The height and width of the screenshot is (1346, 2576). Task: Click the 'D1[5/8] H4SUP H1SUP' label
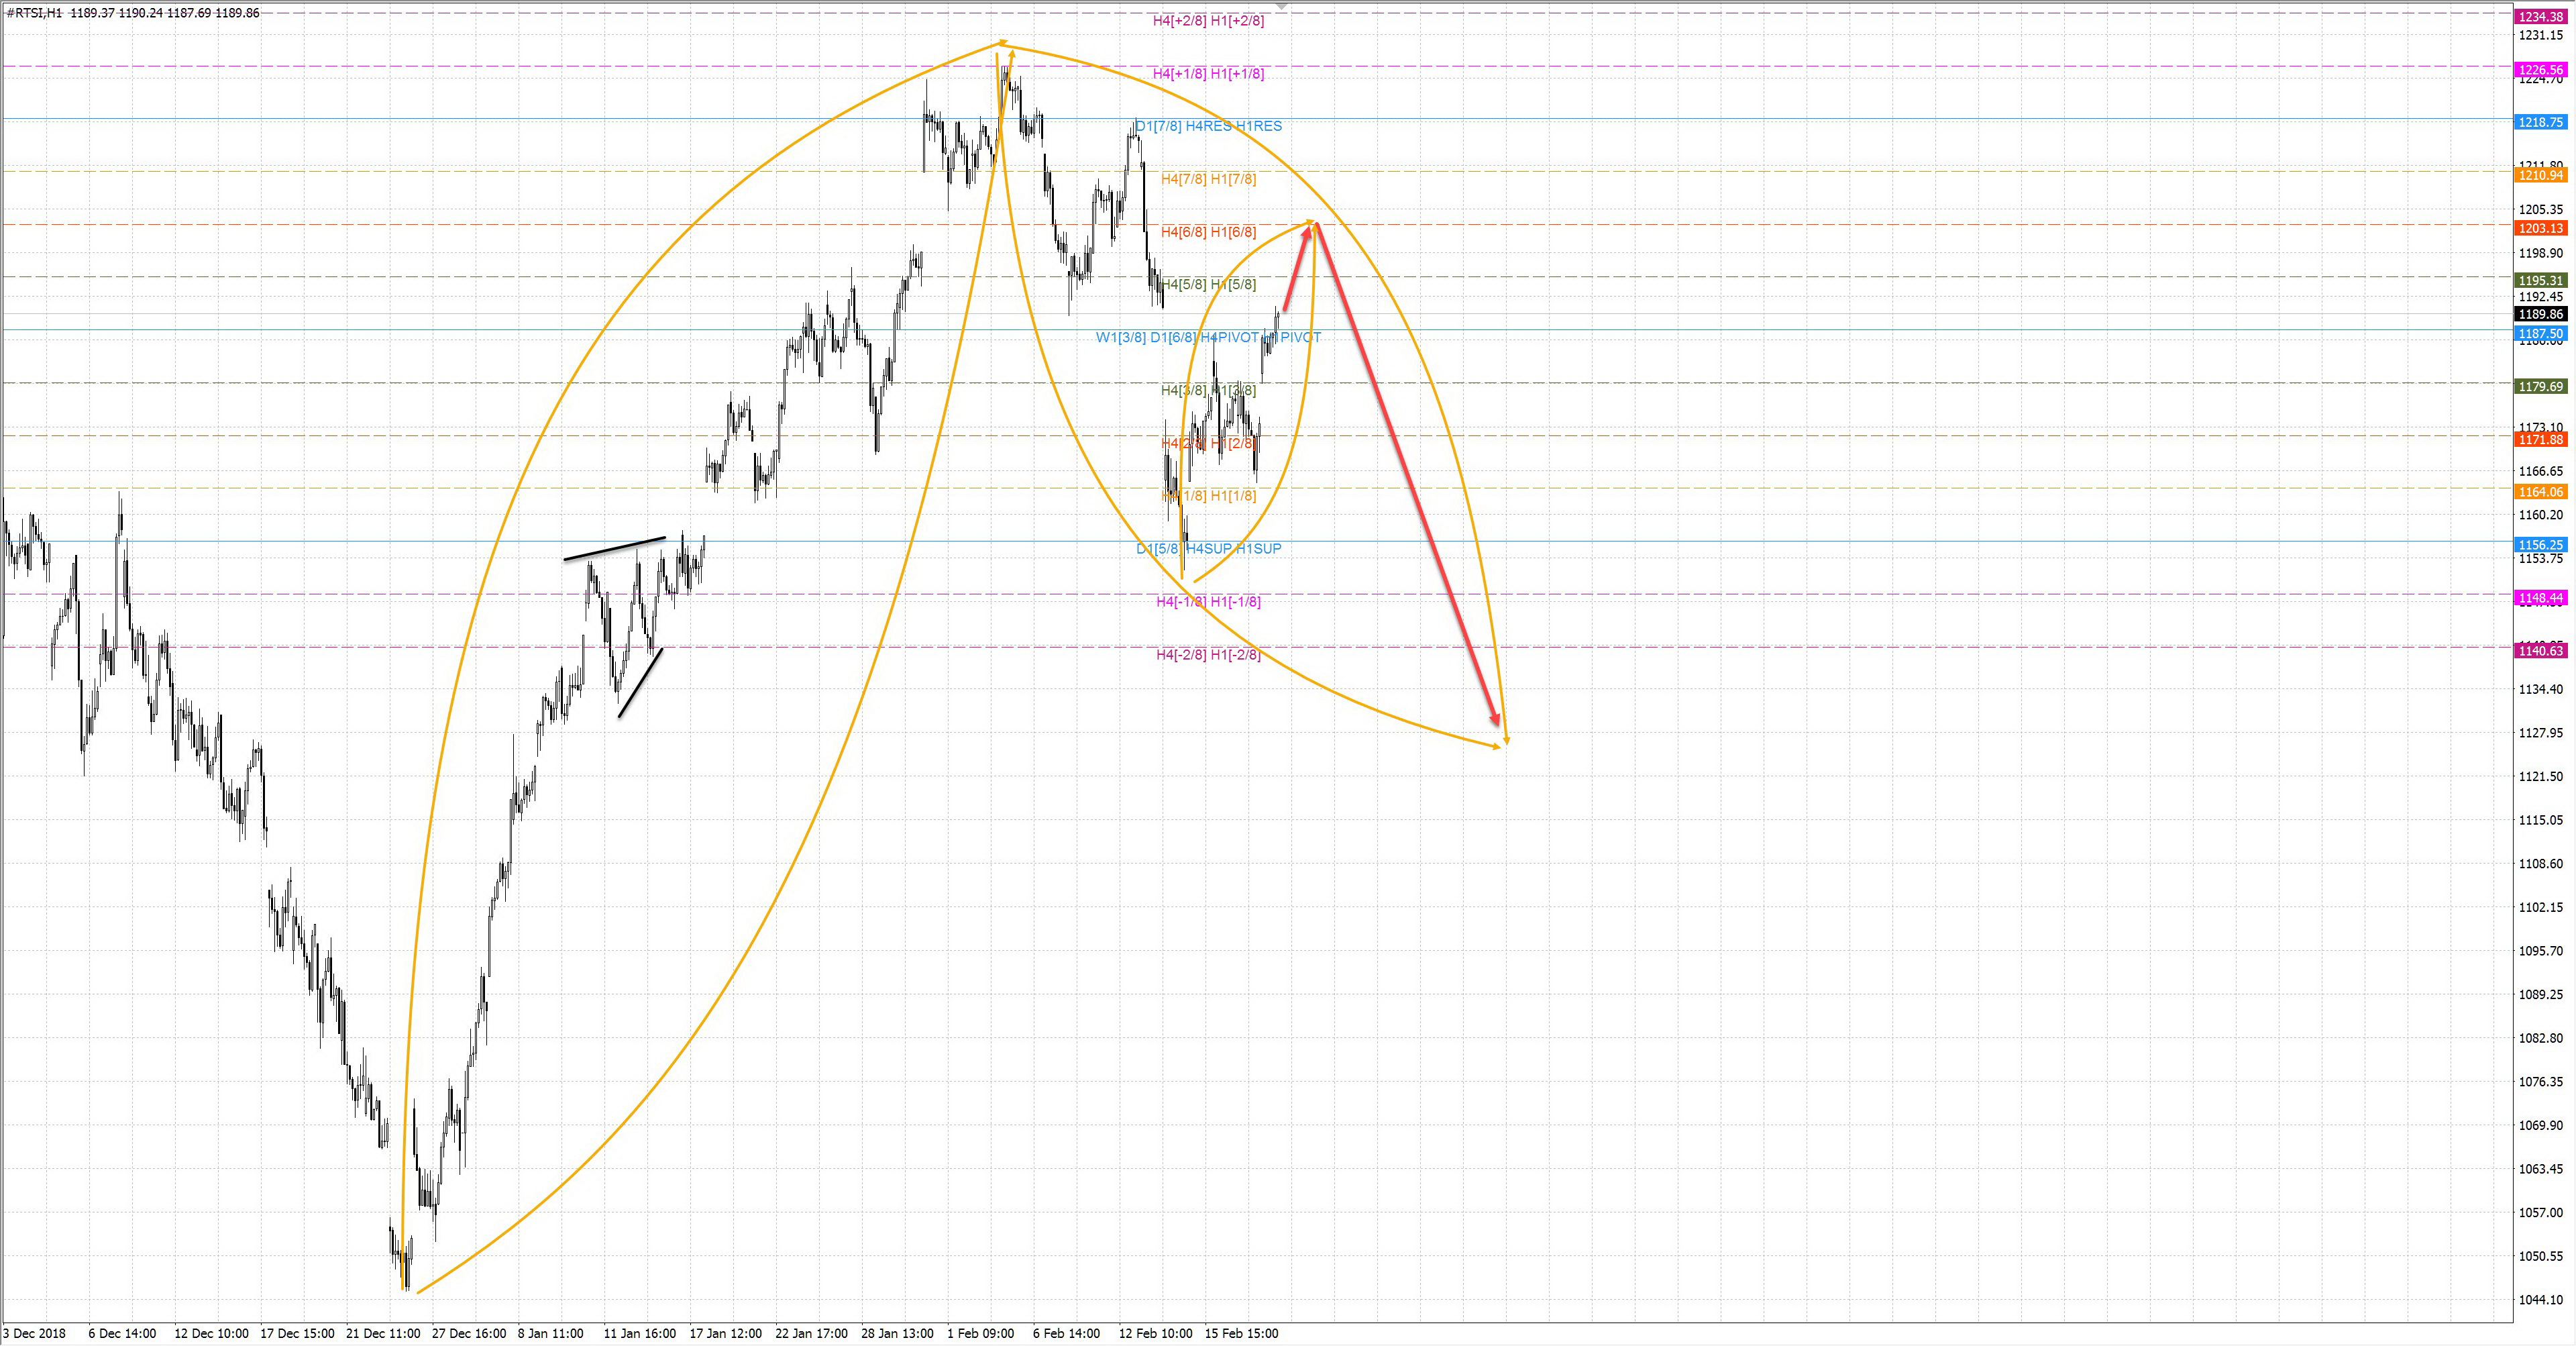tap(1208, 549)
